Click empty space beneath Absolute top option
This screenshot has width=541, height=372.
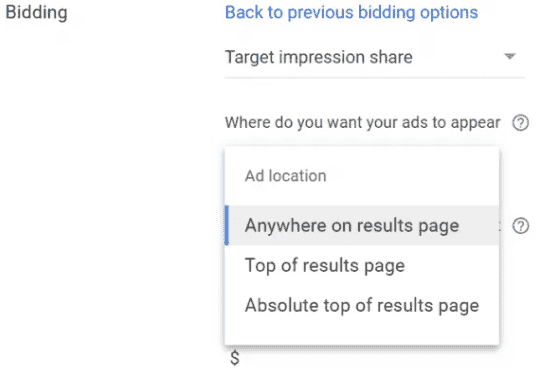click(x=362, y=335)
